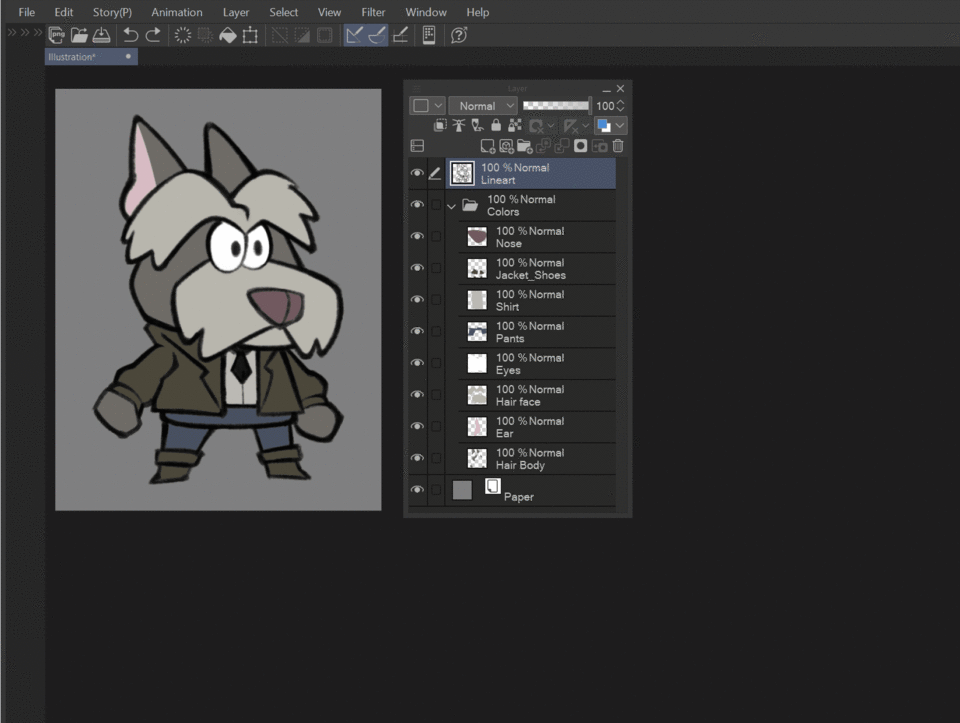This screenshot has width=960, height=723.
Task: Switch to the Illustration canvas tab
Action: point(73,57)
